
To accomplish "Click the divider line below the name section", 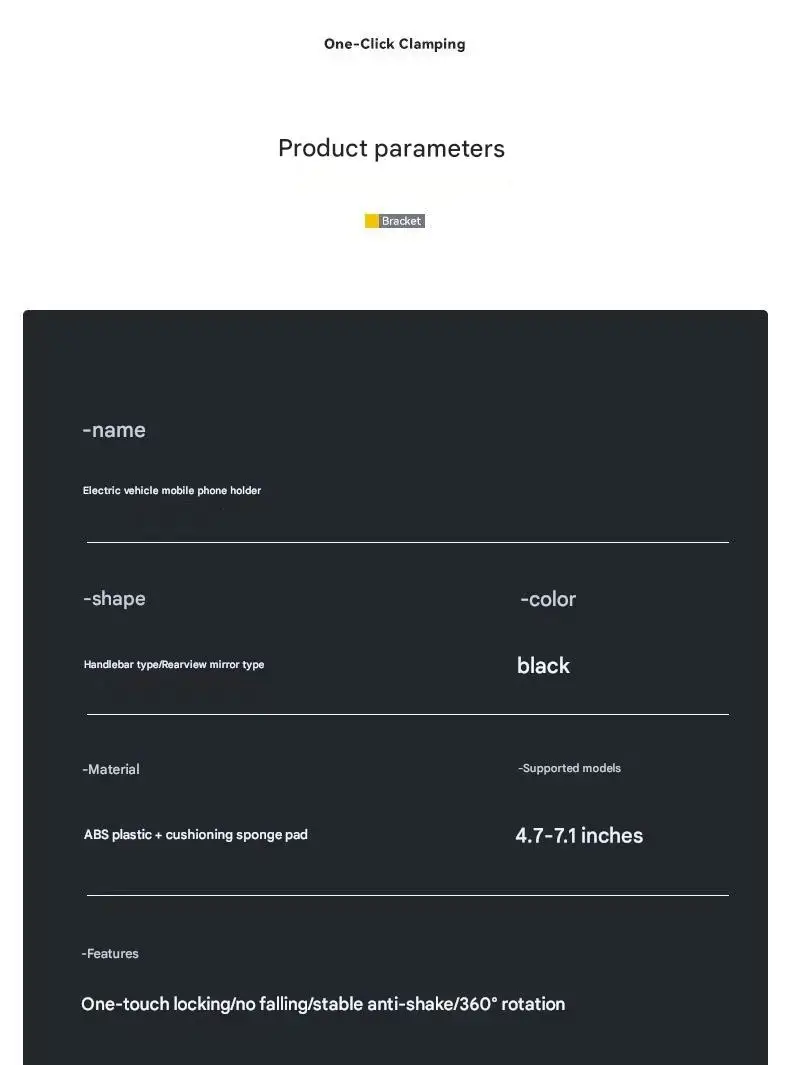I will pos(407,542).
